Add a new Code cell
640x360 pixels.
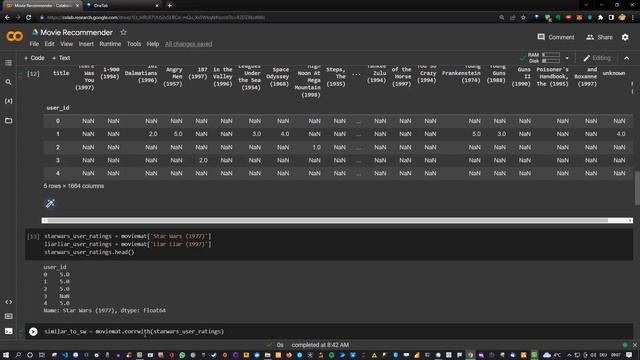(34, 58)
